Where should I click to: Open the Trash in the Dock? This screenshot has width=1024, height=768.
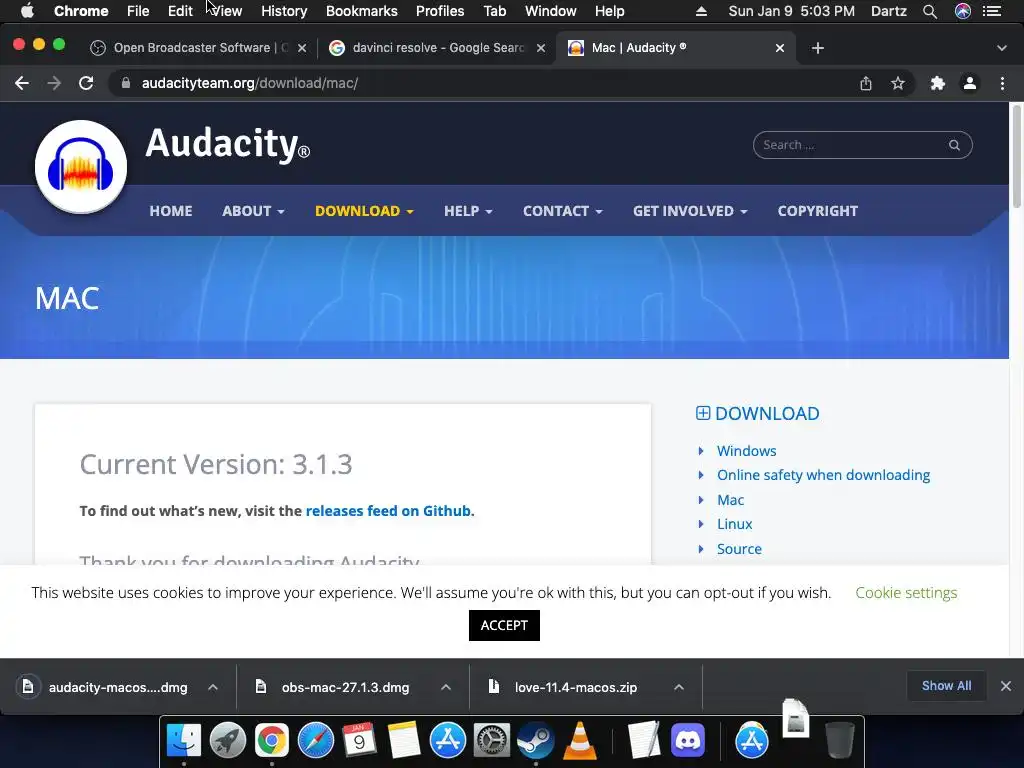click(x=839, y=741)
